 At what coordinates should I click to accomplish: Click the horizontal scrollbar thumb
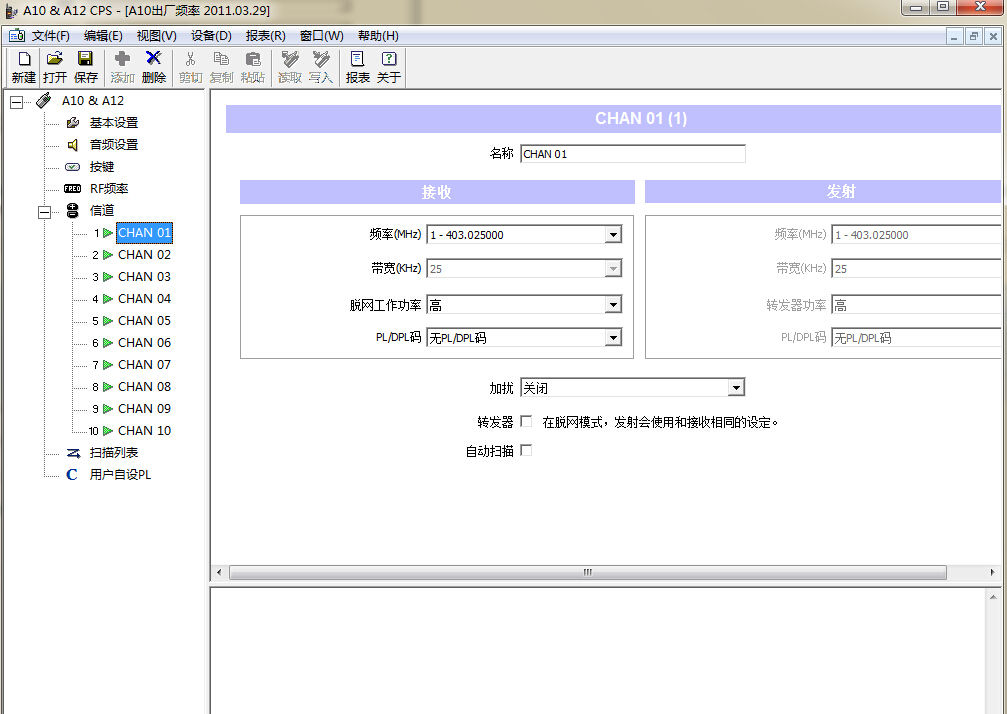click(x=587, y=573)
